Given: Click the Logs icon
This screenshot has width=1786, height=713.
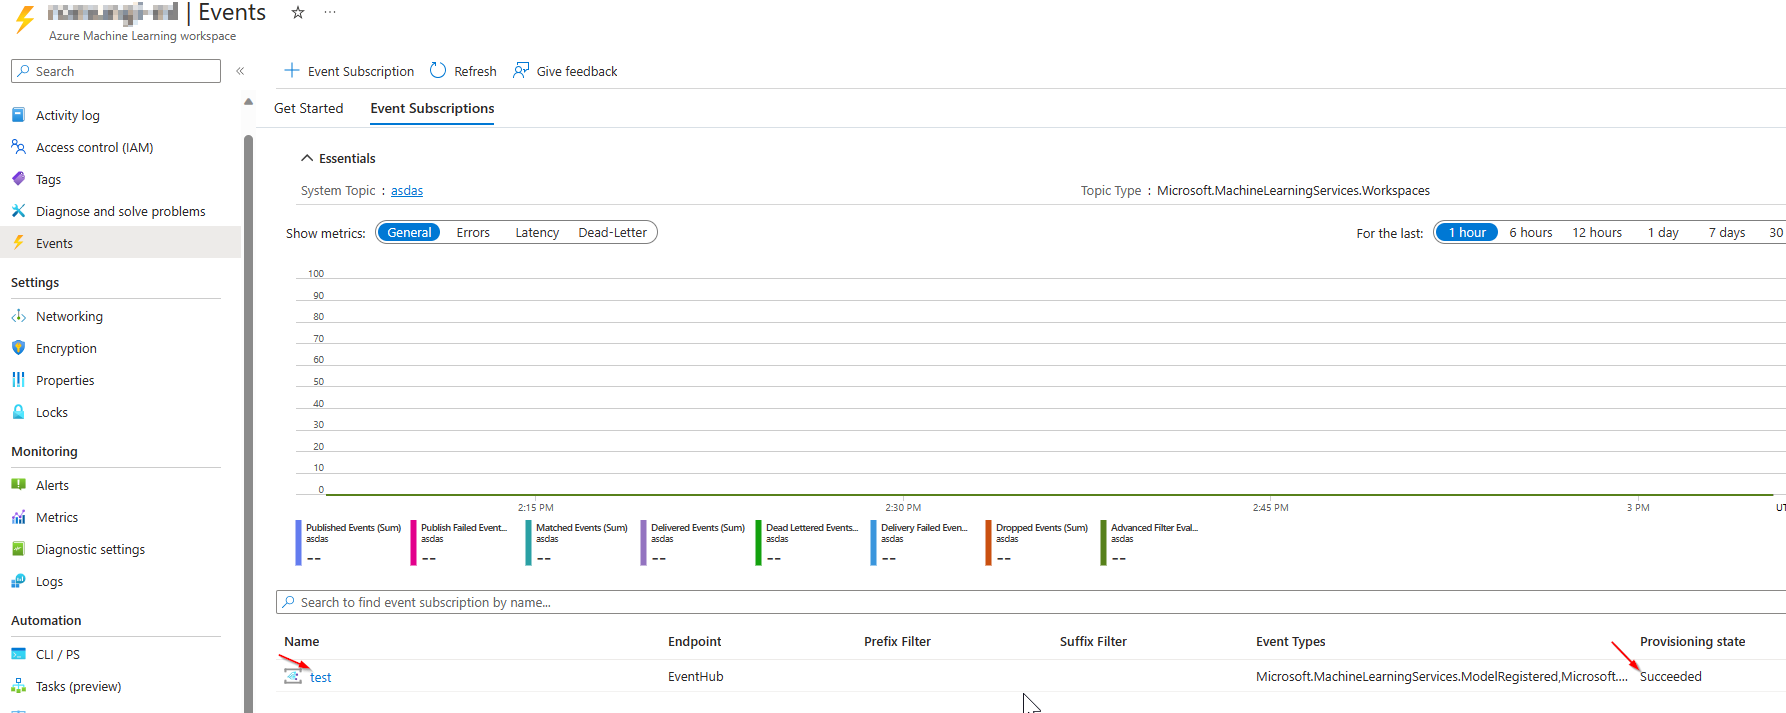Looking at the screenshot, I should [18, 581].
